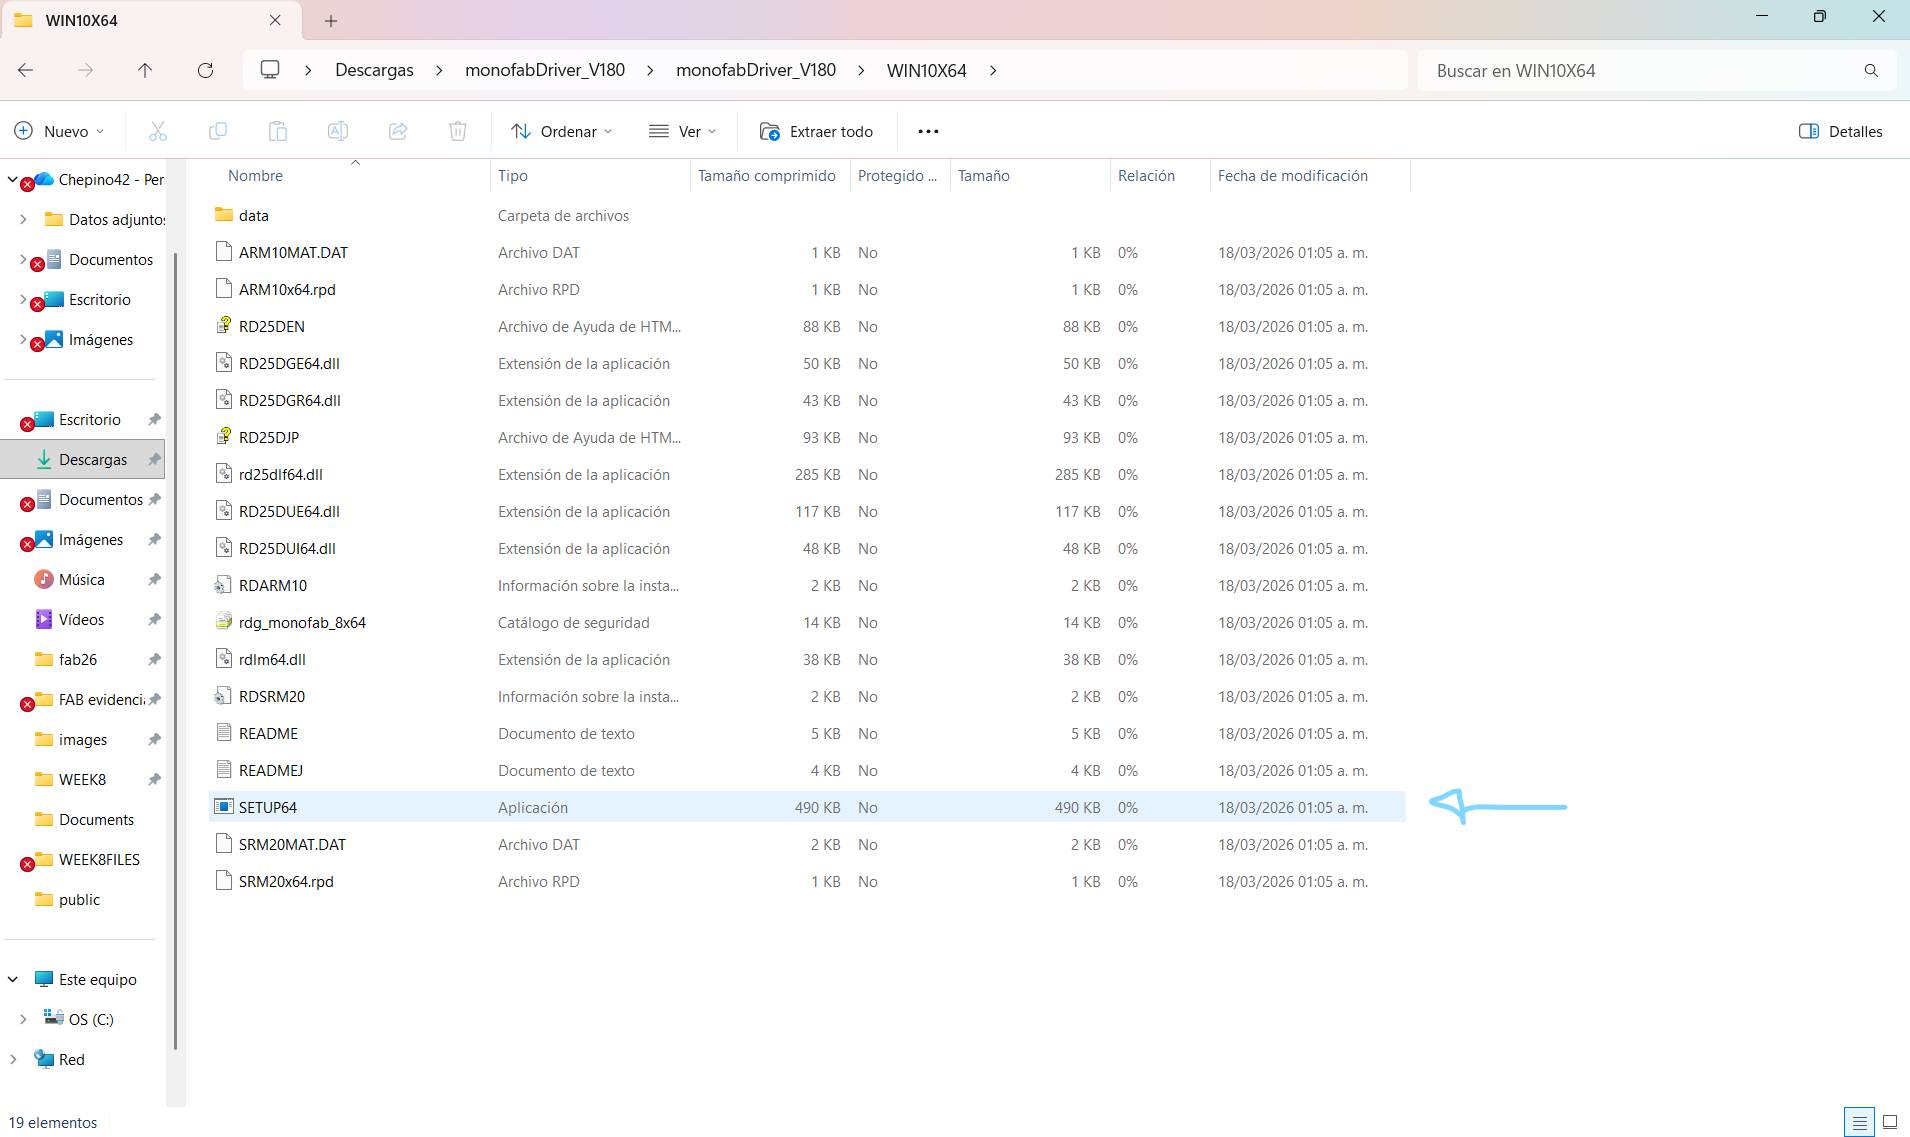Open Descargas in the sidebar
Image resolution: width=1910 pixels, height=1137 pixels.
[84, 460]
